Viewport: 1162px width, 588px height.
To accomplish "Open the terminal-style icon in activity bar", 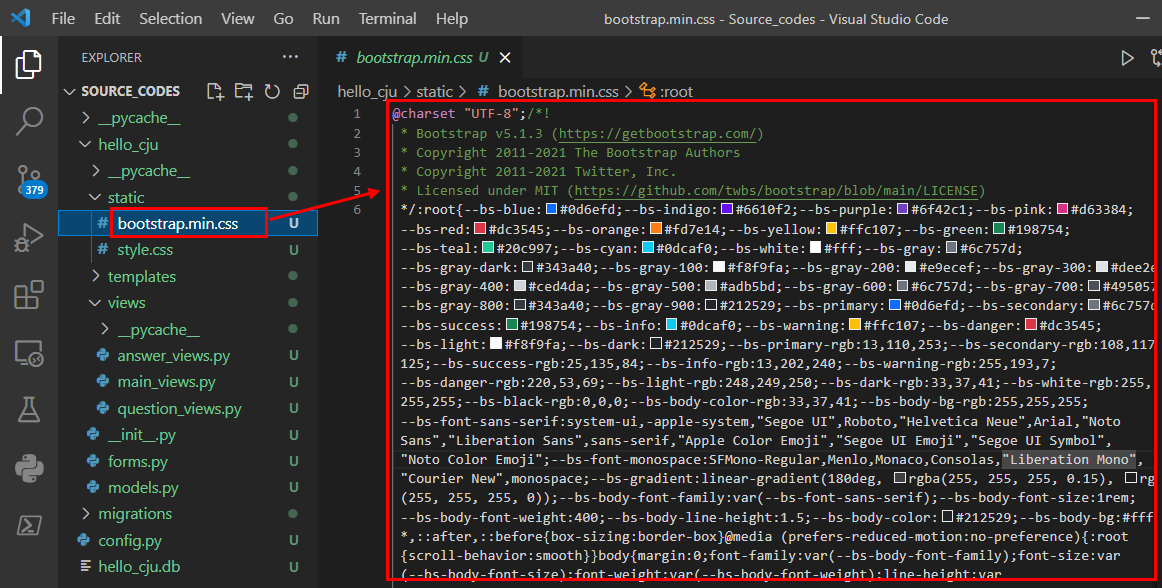I will click(x=28, y=526).
